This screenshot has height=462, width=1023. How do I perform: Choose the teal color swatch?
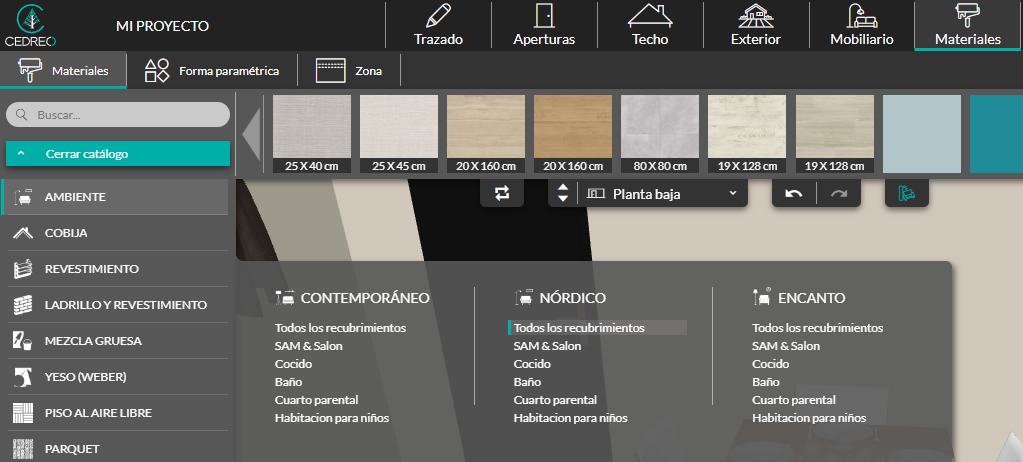click(996, 134)
